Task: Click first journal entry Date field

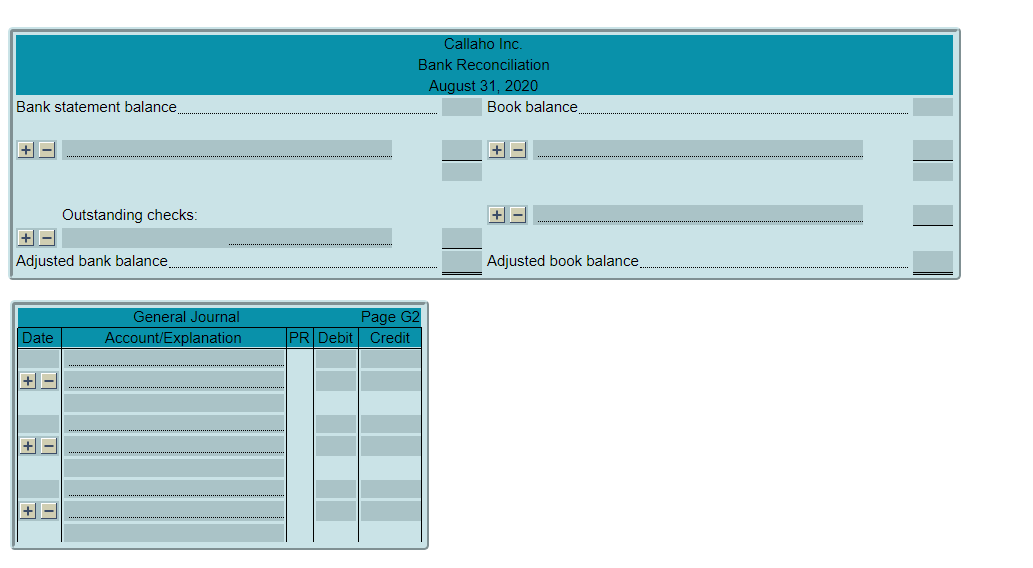Action: point(39,359)
